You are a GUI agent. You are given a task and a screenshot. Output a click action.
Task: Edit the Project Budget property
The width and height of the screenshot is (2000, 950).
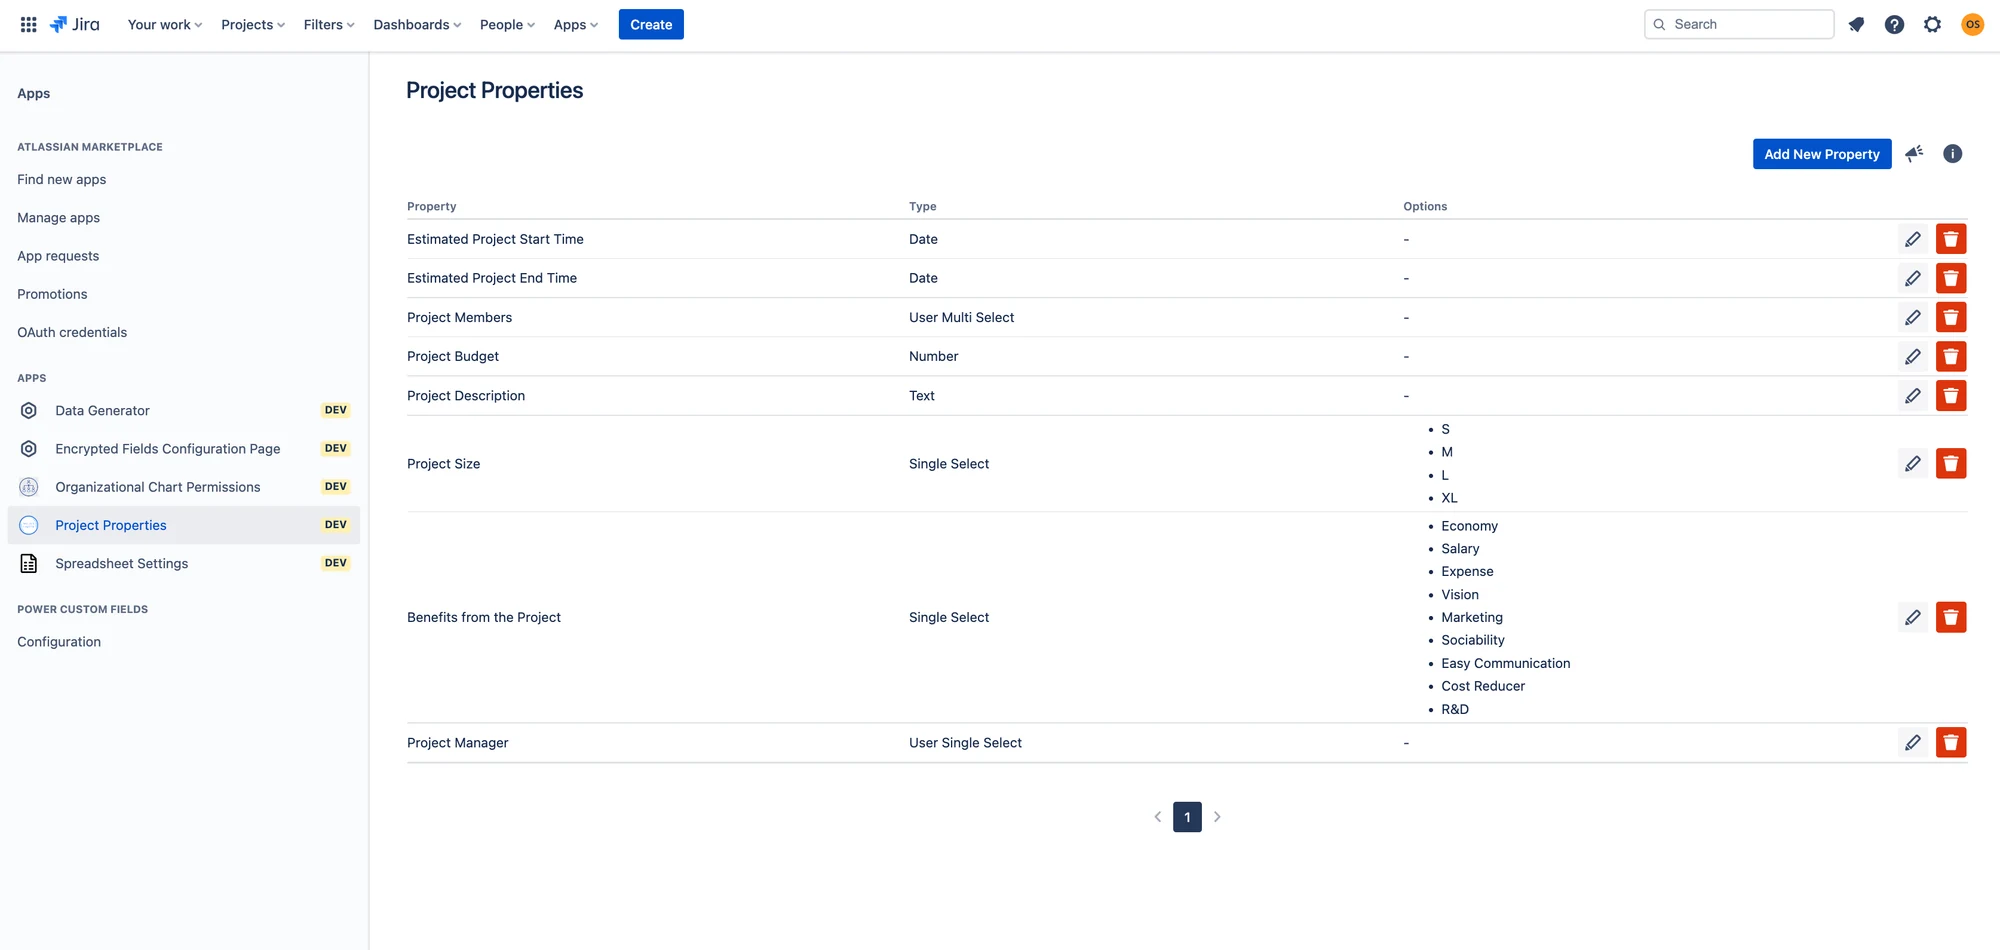[x=1913, y=356]
